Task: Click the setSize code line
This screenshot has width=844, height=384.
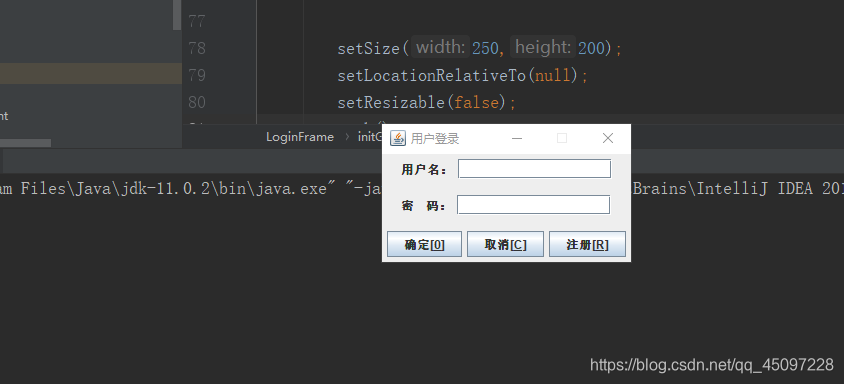Action: 480,48
